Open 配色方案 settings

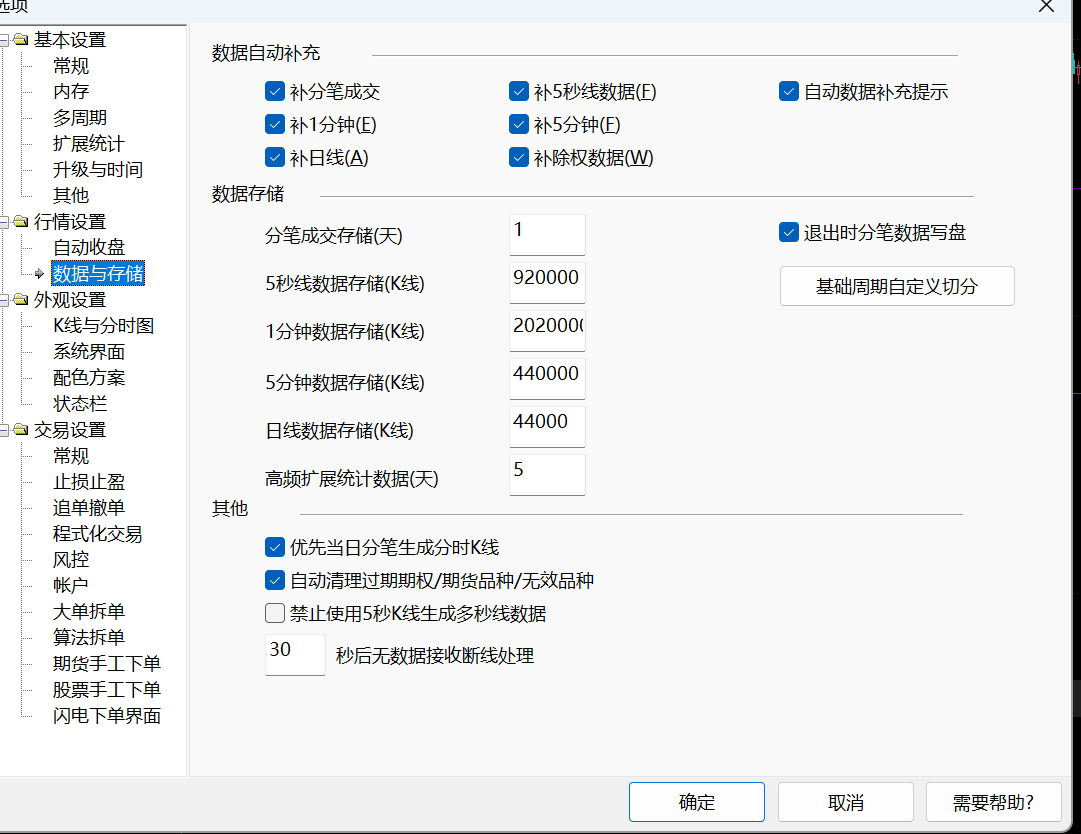click(89, 378)
